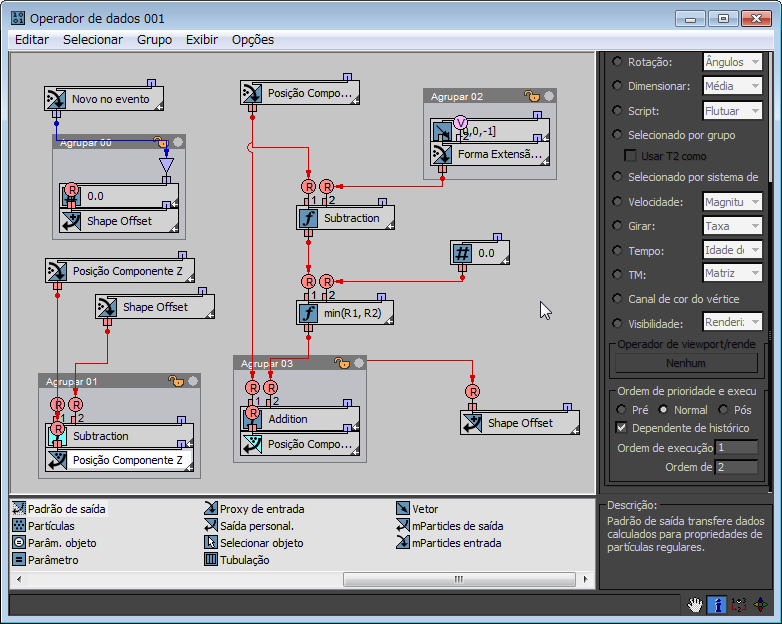The width and height of the screenshot is (782, 624).
Task: Click the hash icon of the standalone 0.0 node
Action: tap(462, 253)
